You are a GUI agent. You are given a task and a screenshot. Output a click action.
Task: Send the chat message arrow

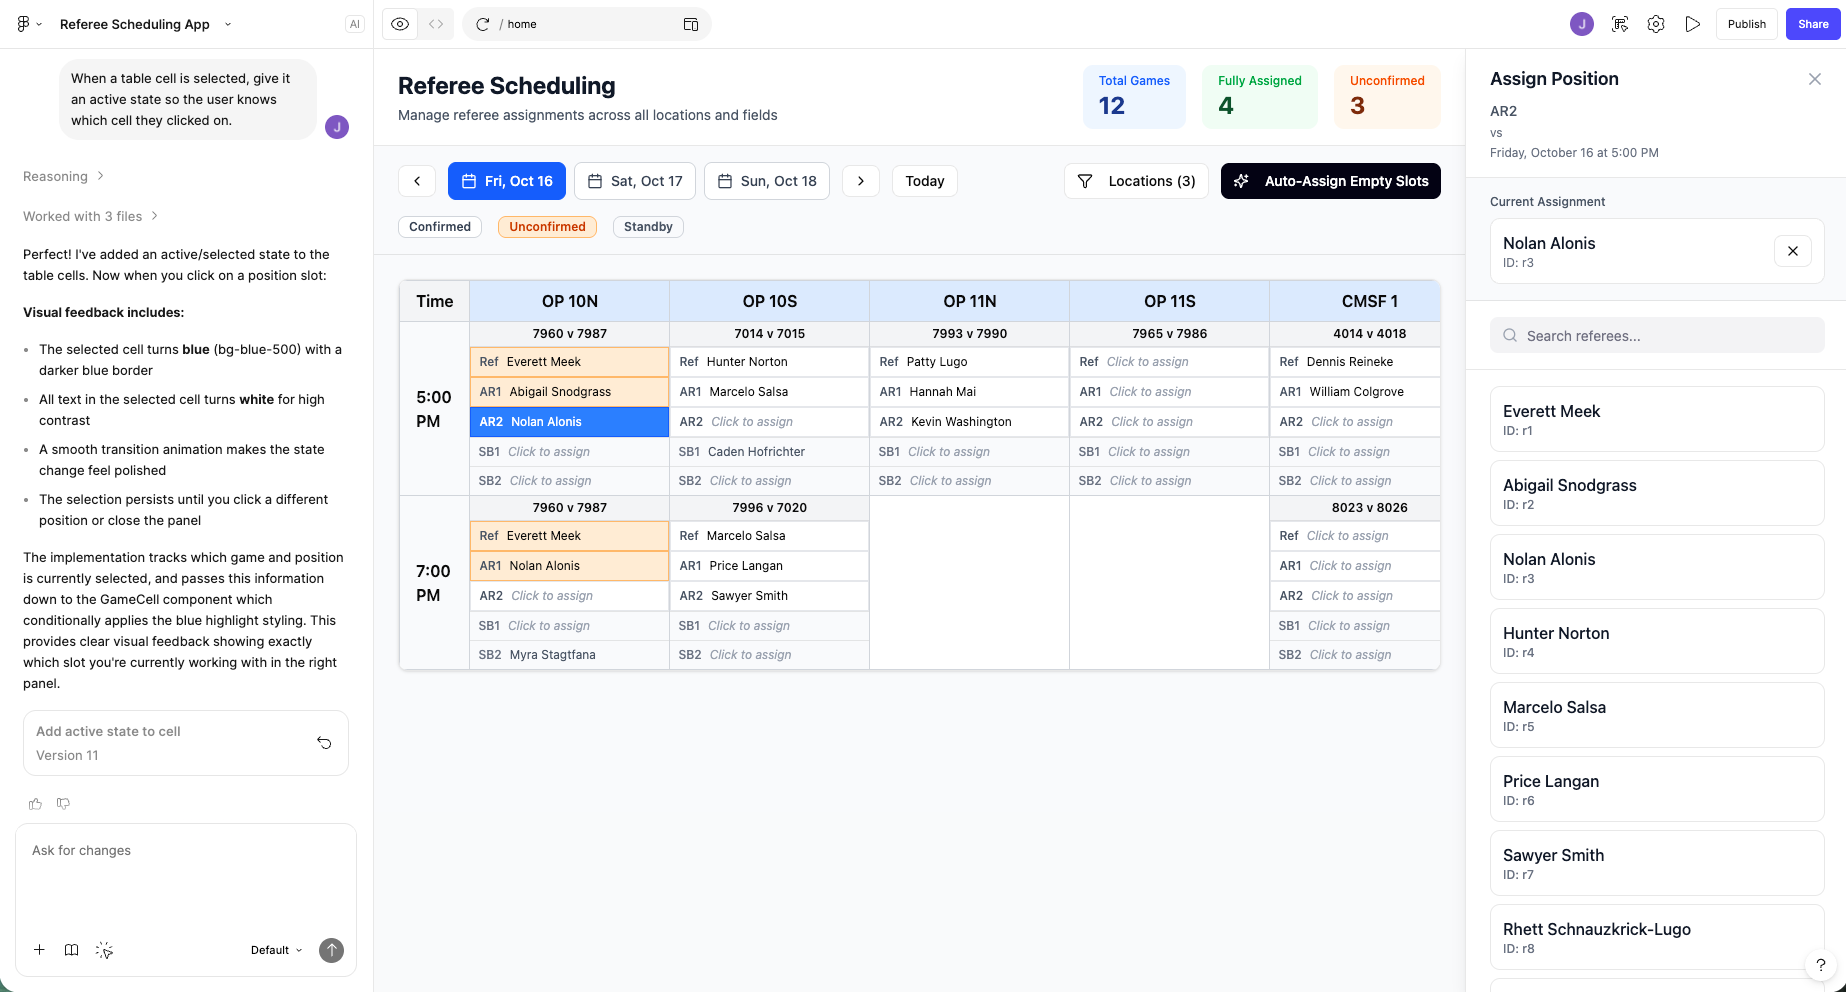pos(331,950)
